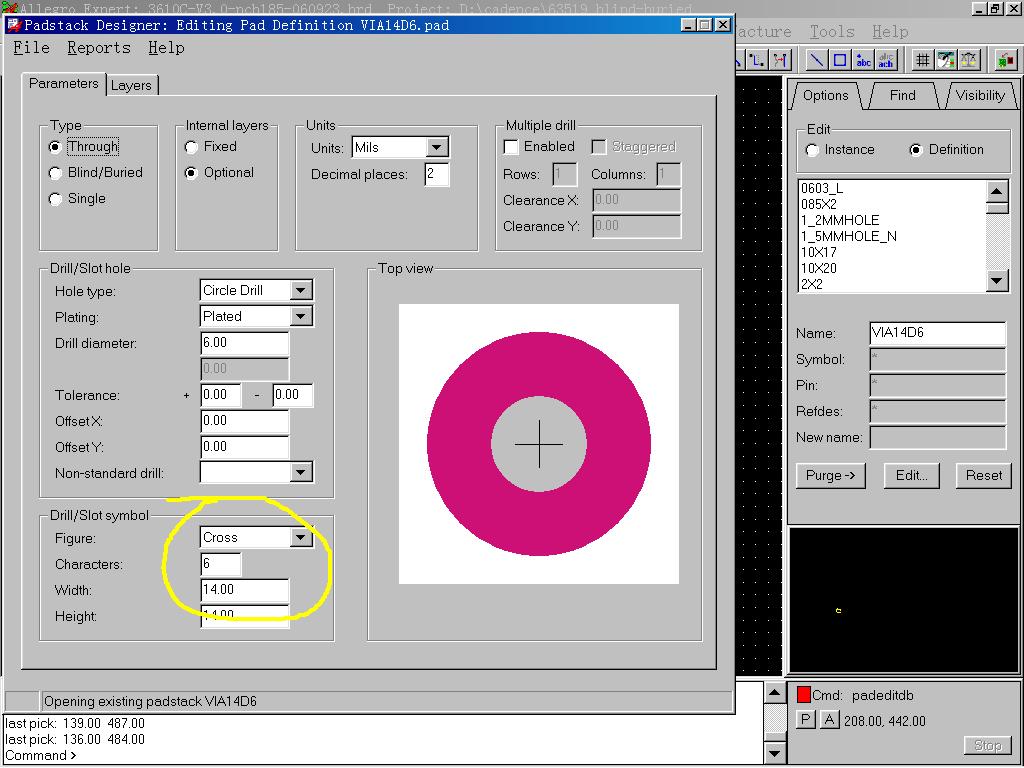This screenshot has width=1024, height=768.
Task: Click the add rectangle tool icon
Action: coord(840,60)
